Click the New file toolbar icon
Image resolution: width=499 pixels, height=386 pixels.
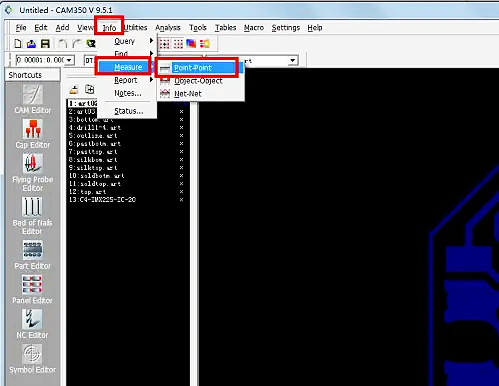tap(18, 44)
